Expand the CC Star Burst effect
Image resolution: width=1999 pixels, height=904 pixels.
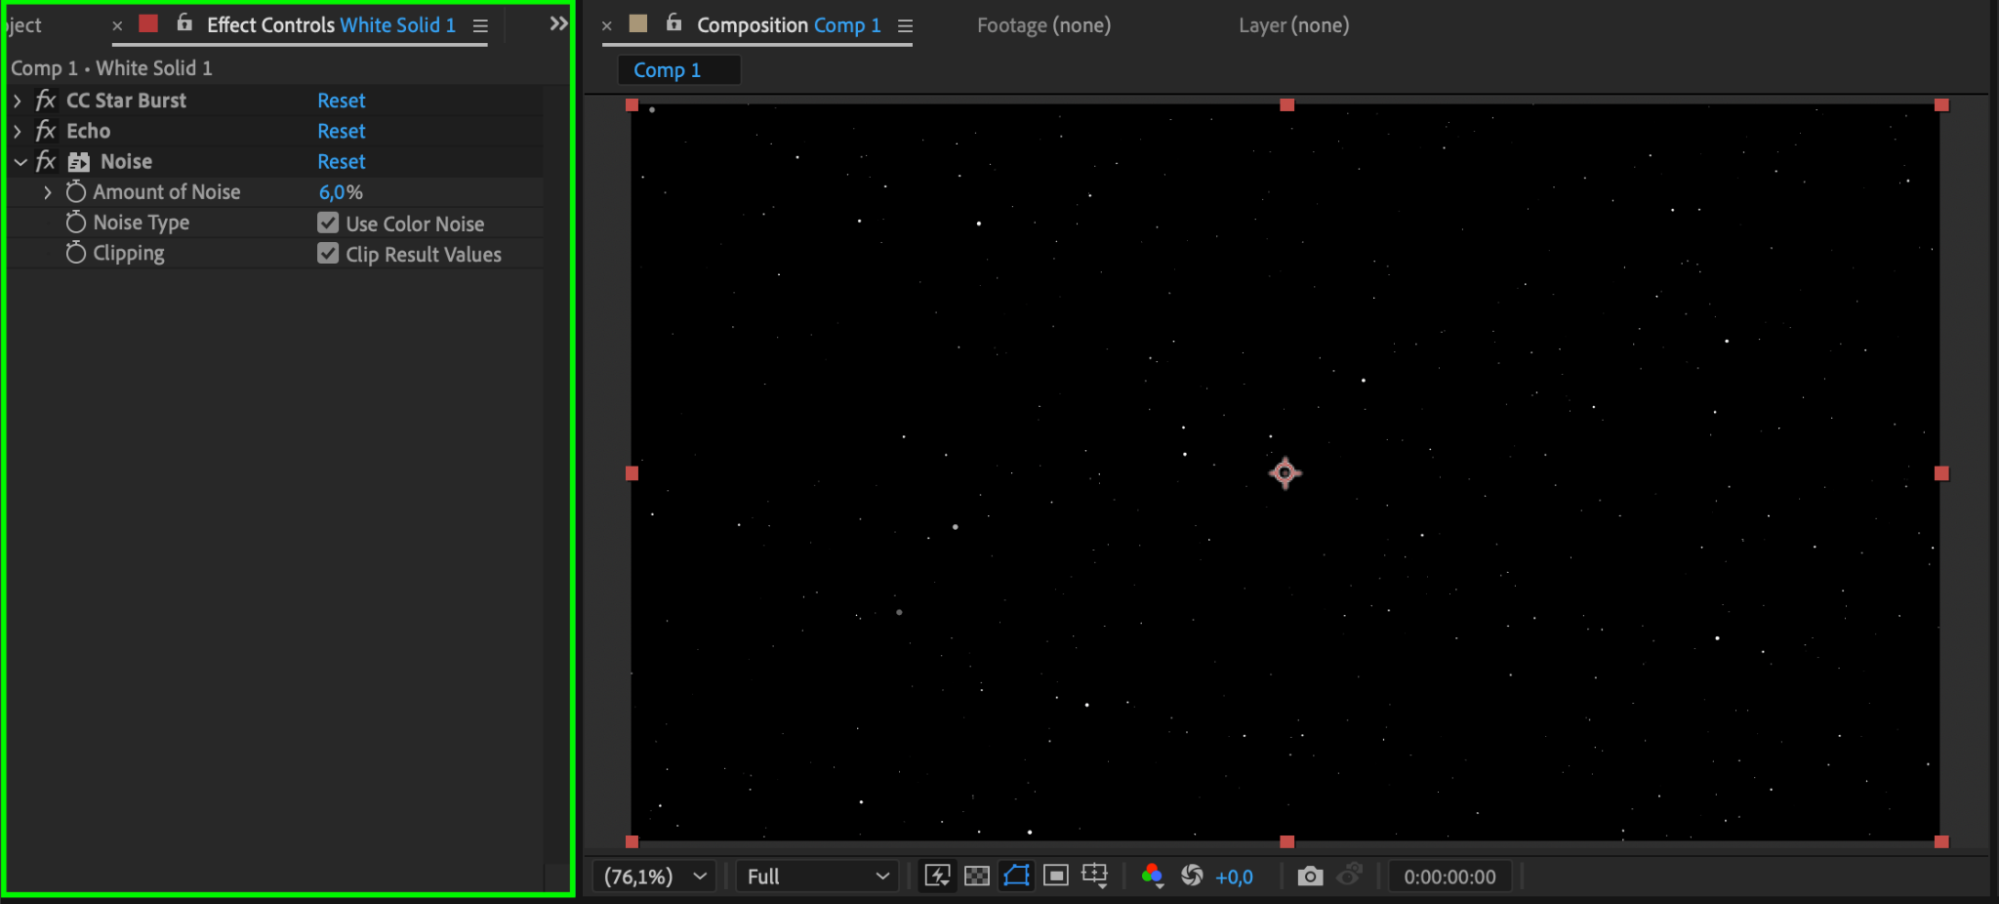(x=18, y=101)
